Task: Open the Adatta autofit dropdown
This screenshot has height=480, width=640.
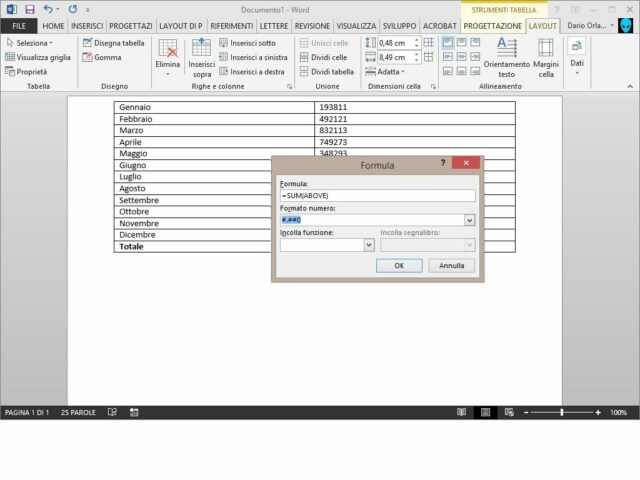Action: [385, 72]
